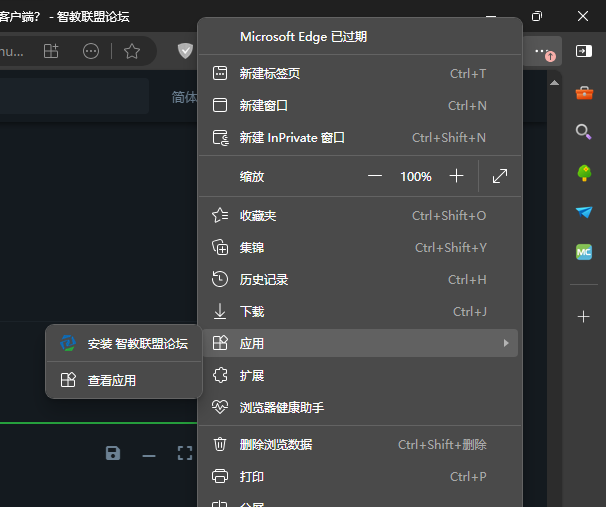Increase zoom with the plus button
The width and height of the screenshot is (606, 507).
(456, 176)
